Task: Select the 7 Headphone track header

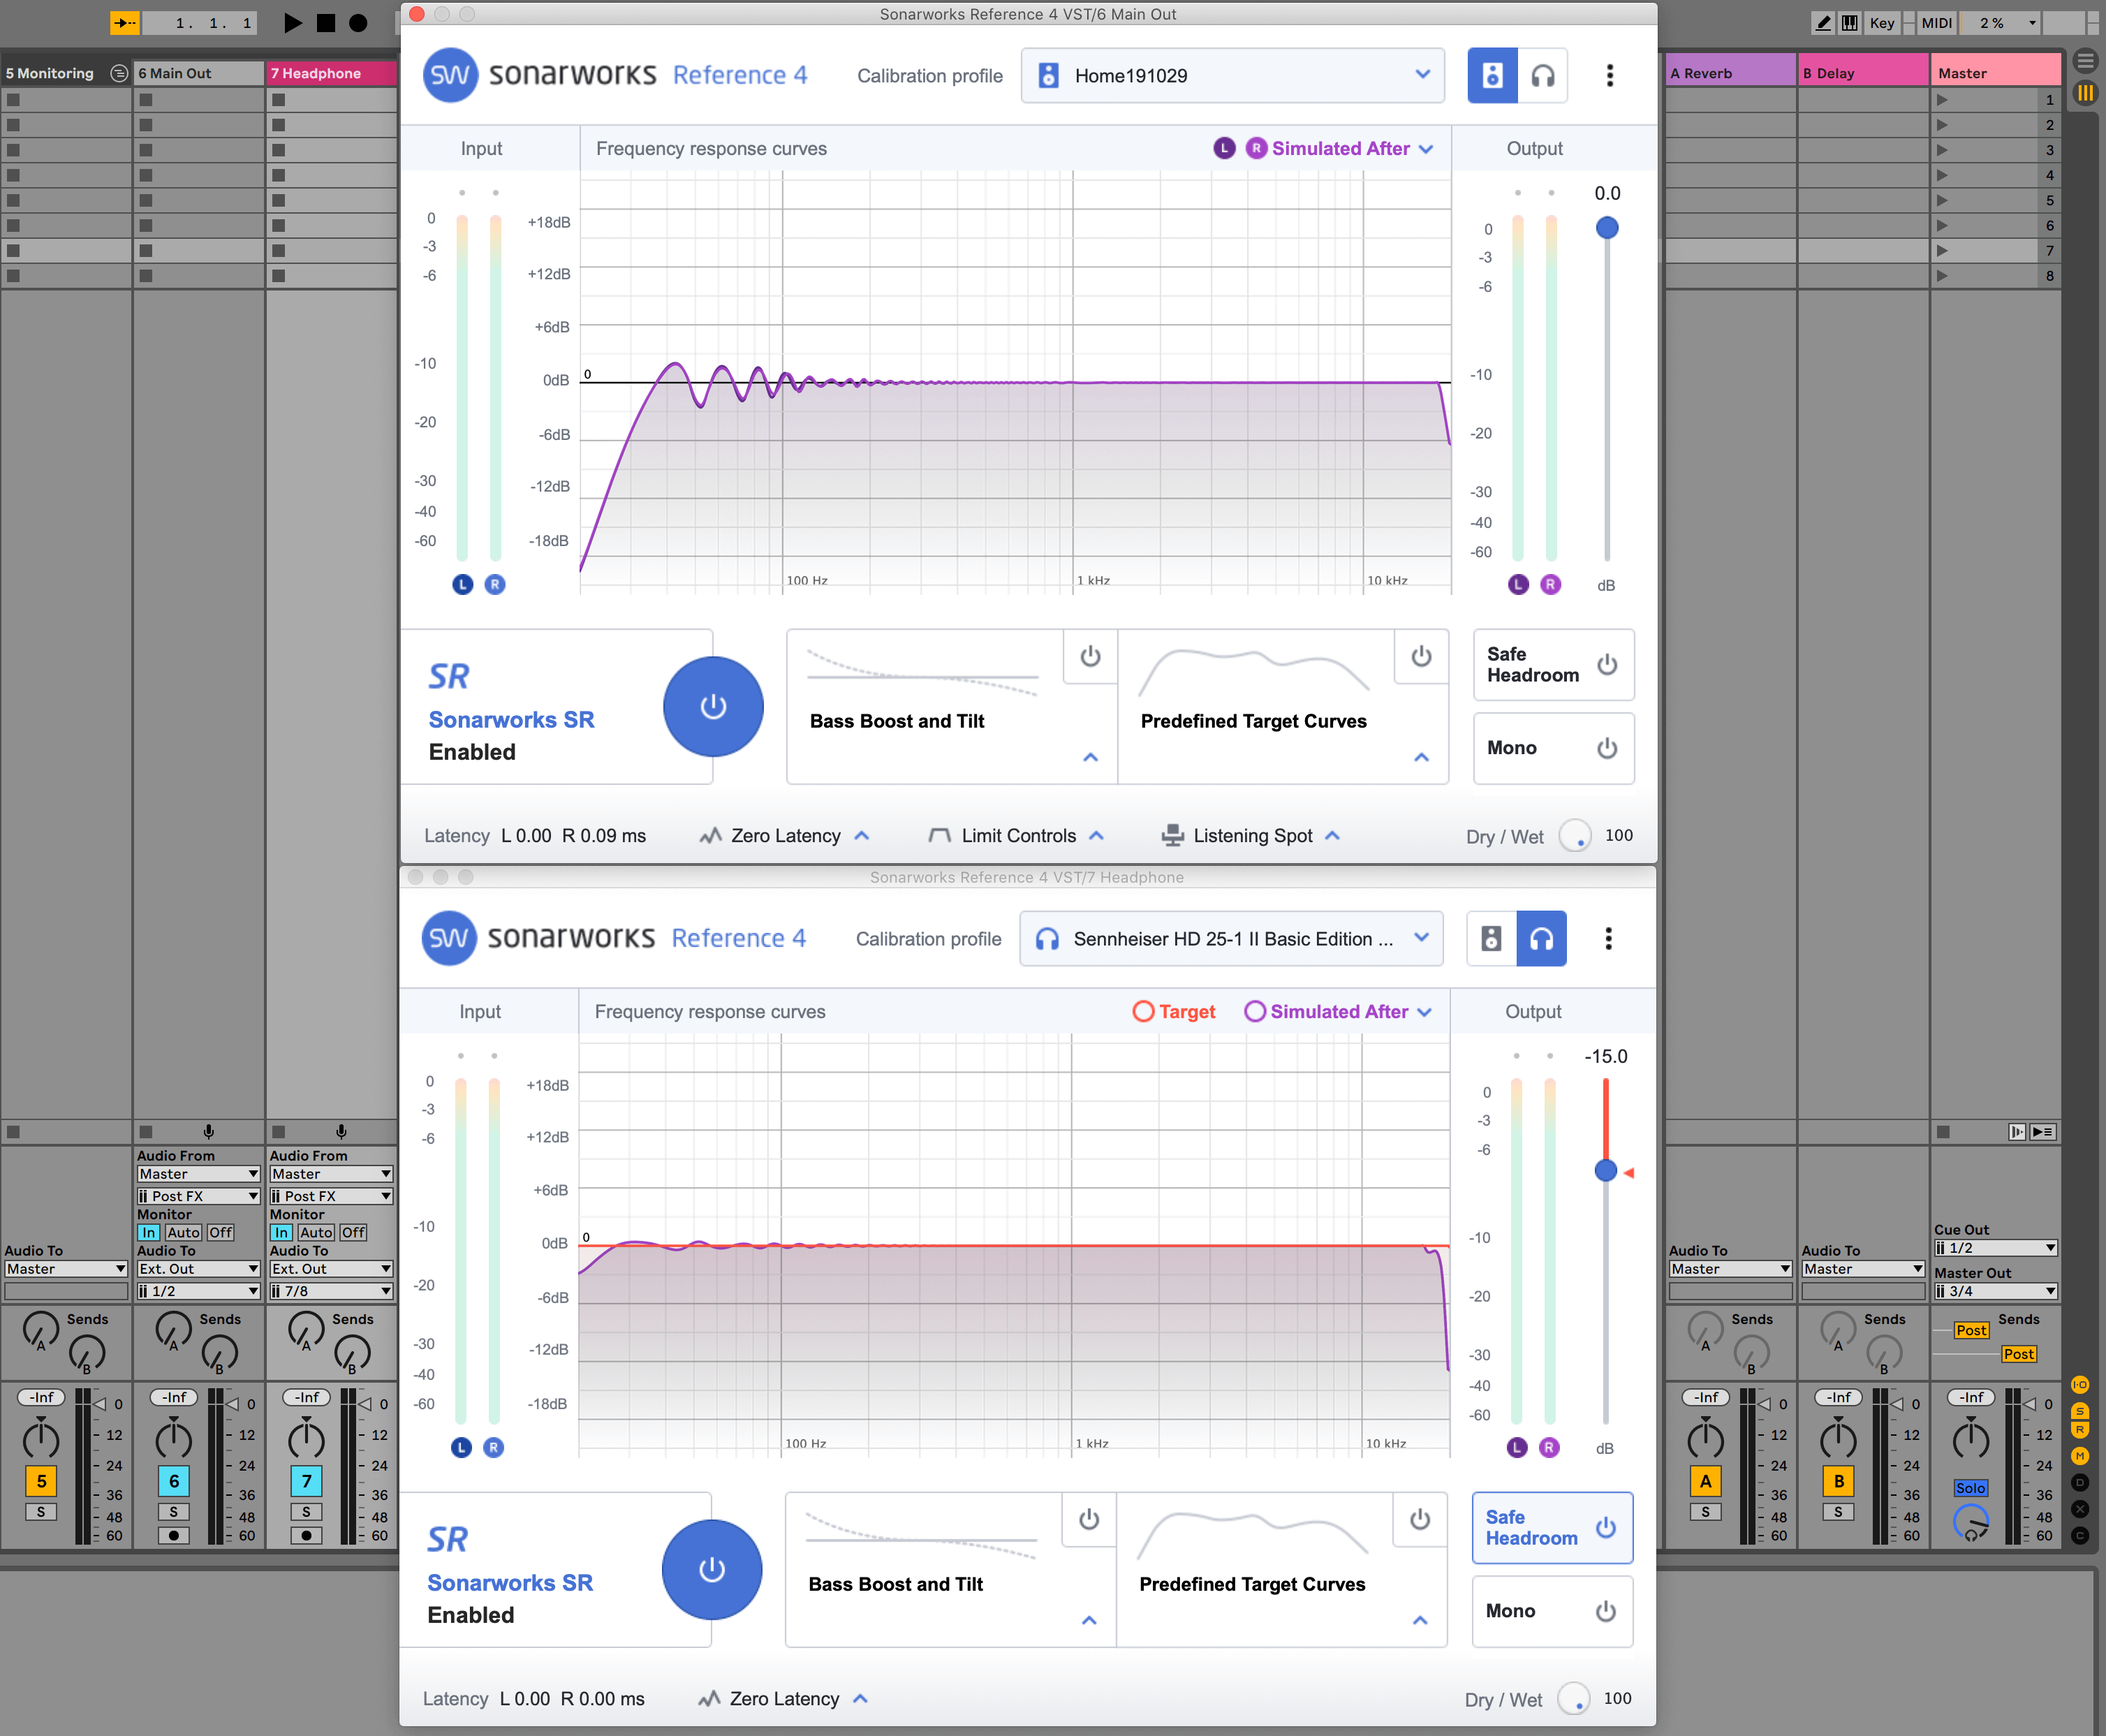Action: point(330,72)
